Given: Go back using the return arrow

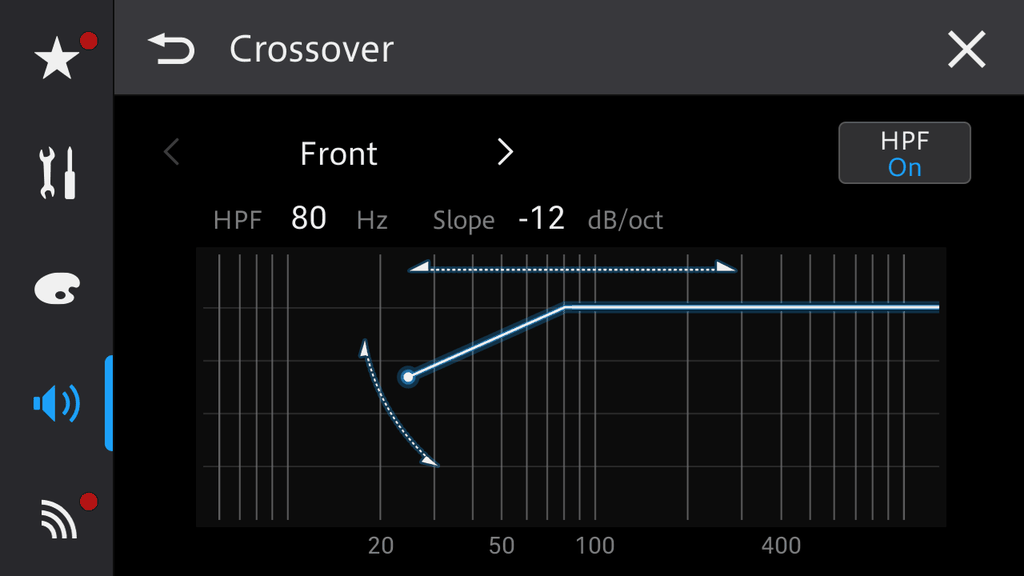Looking at the screenshot, I should point(171,49).
